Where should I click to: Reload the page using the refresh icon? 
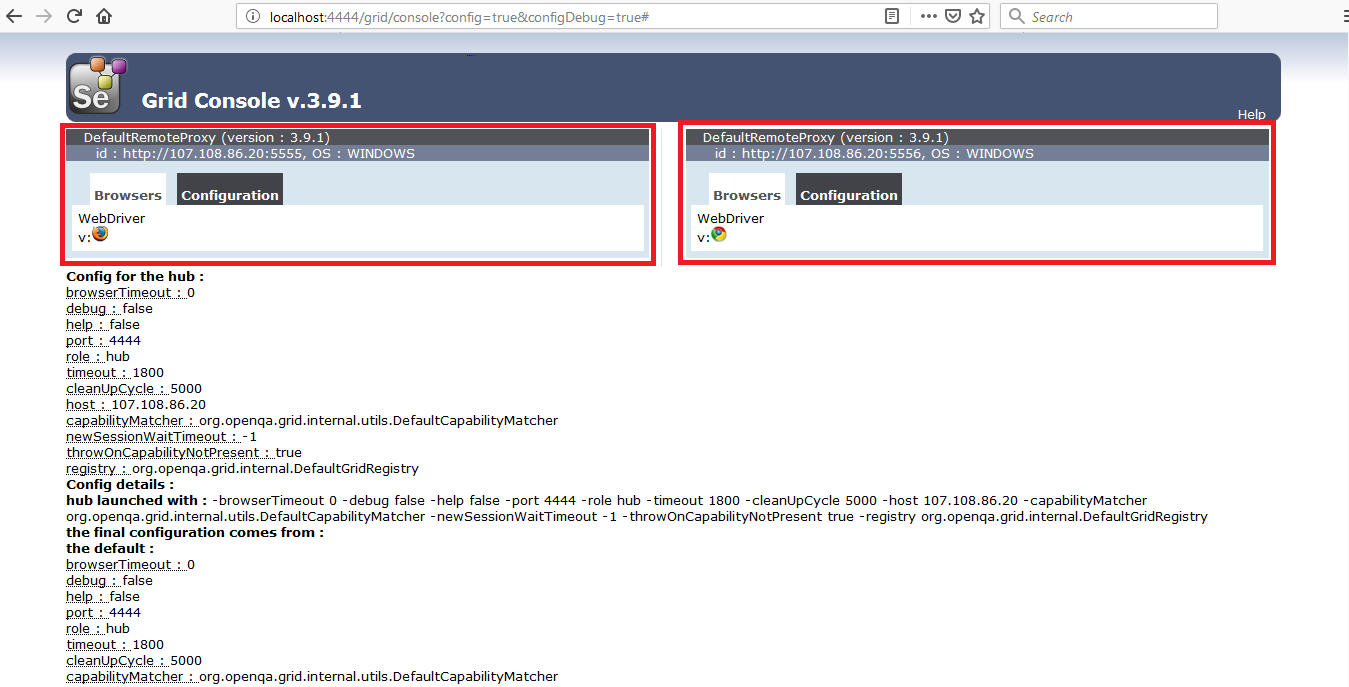click(72, 15)
